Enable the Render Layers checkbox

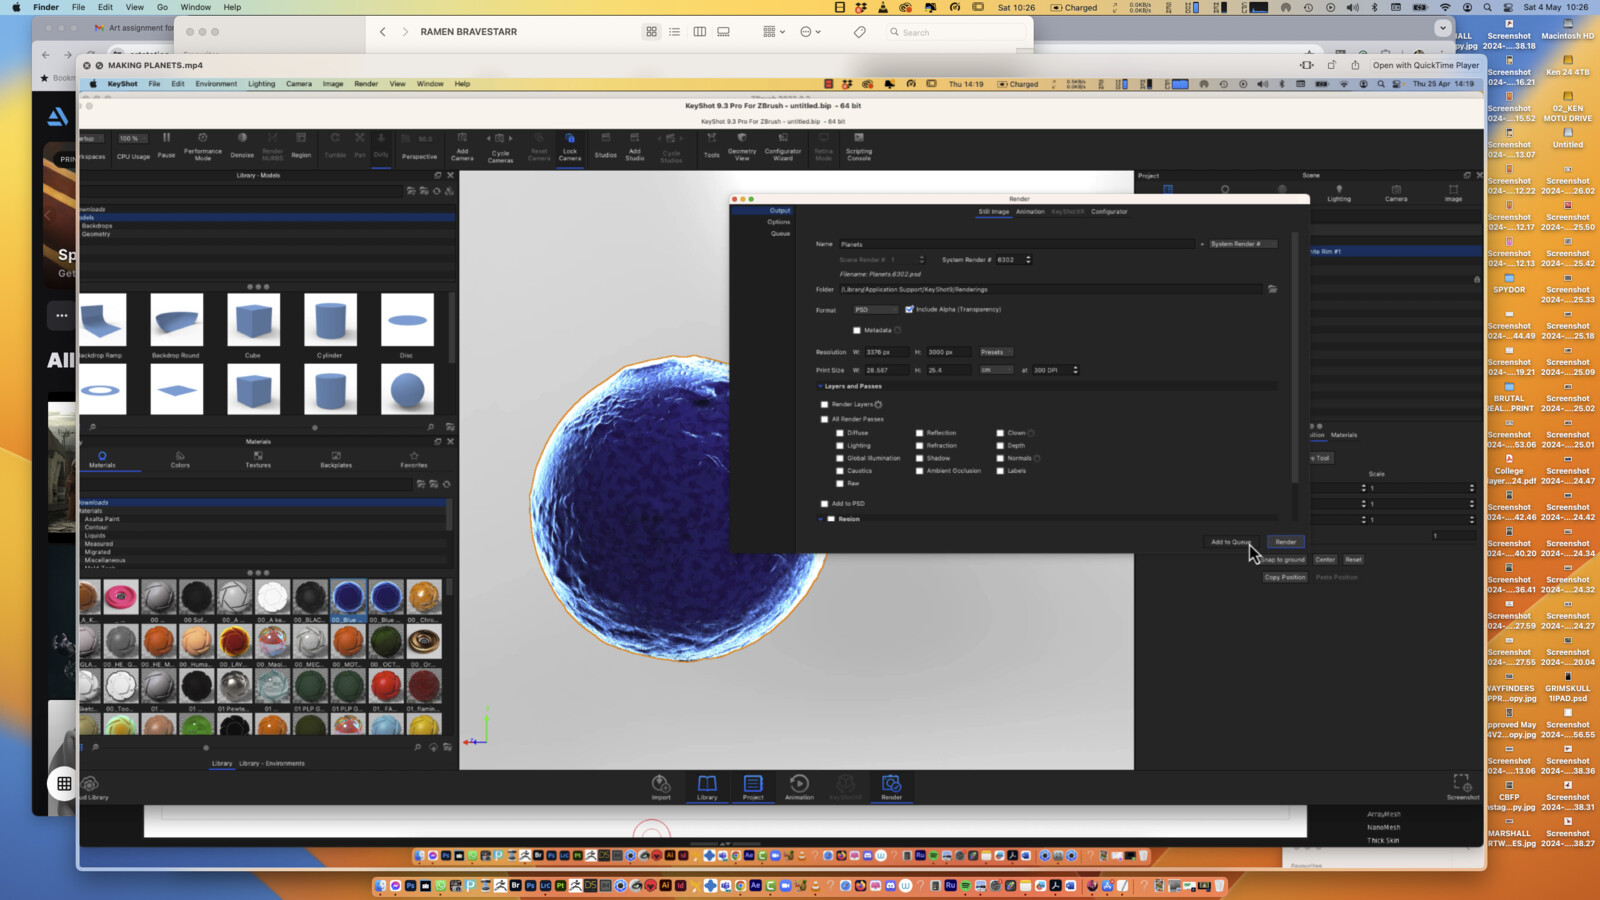pos(824,404)
